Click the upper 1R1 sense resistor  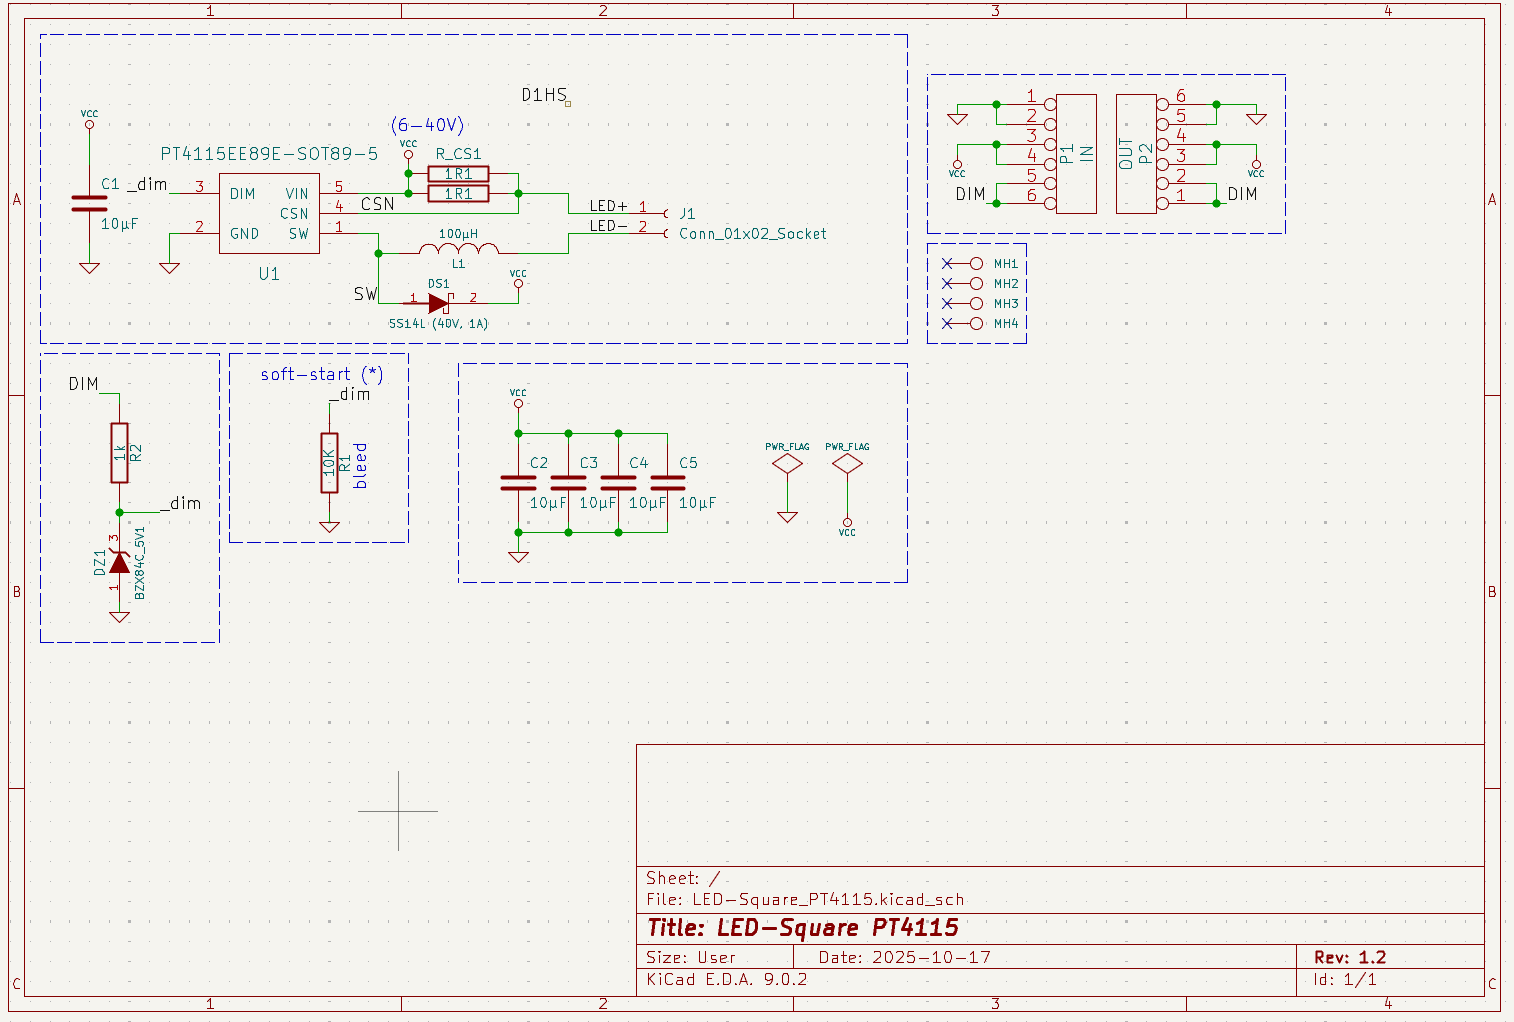[x=458, y=174]
